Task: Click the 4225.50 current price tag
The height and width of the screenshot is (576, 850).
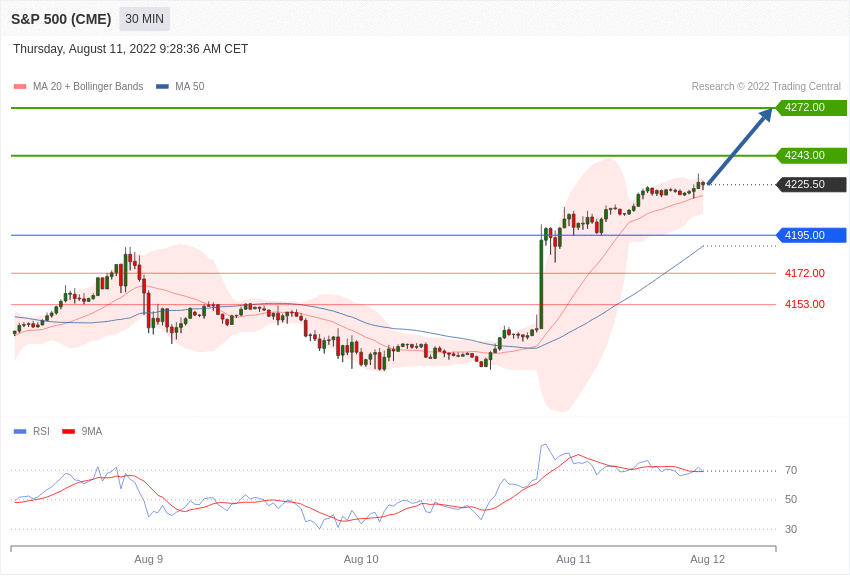Action: [x=812, y=185]
